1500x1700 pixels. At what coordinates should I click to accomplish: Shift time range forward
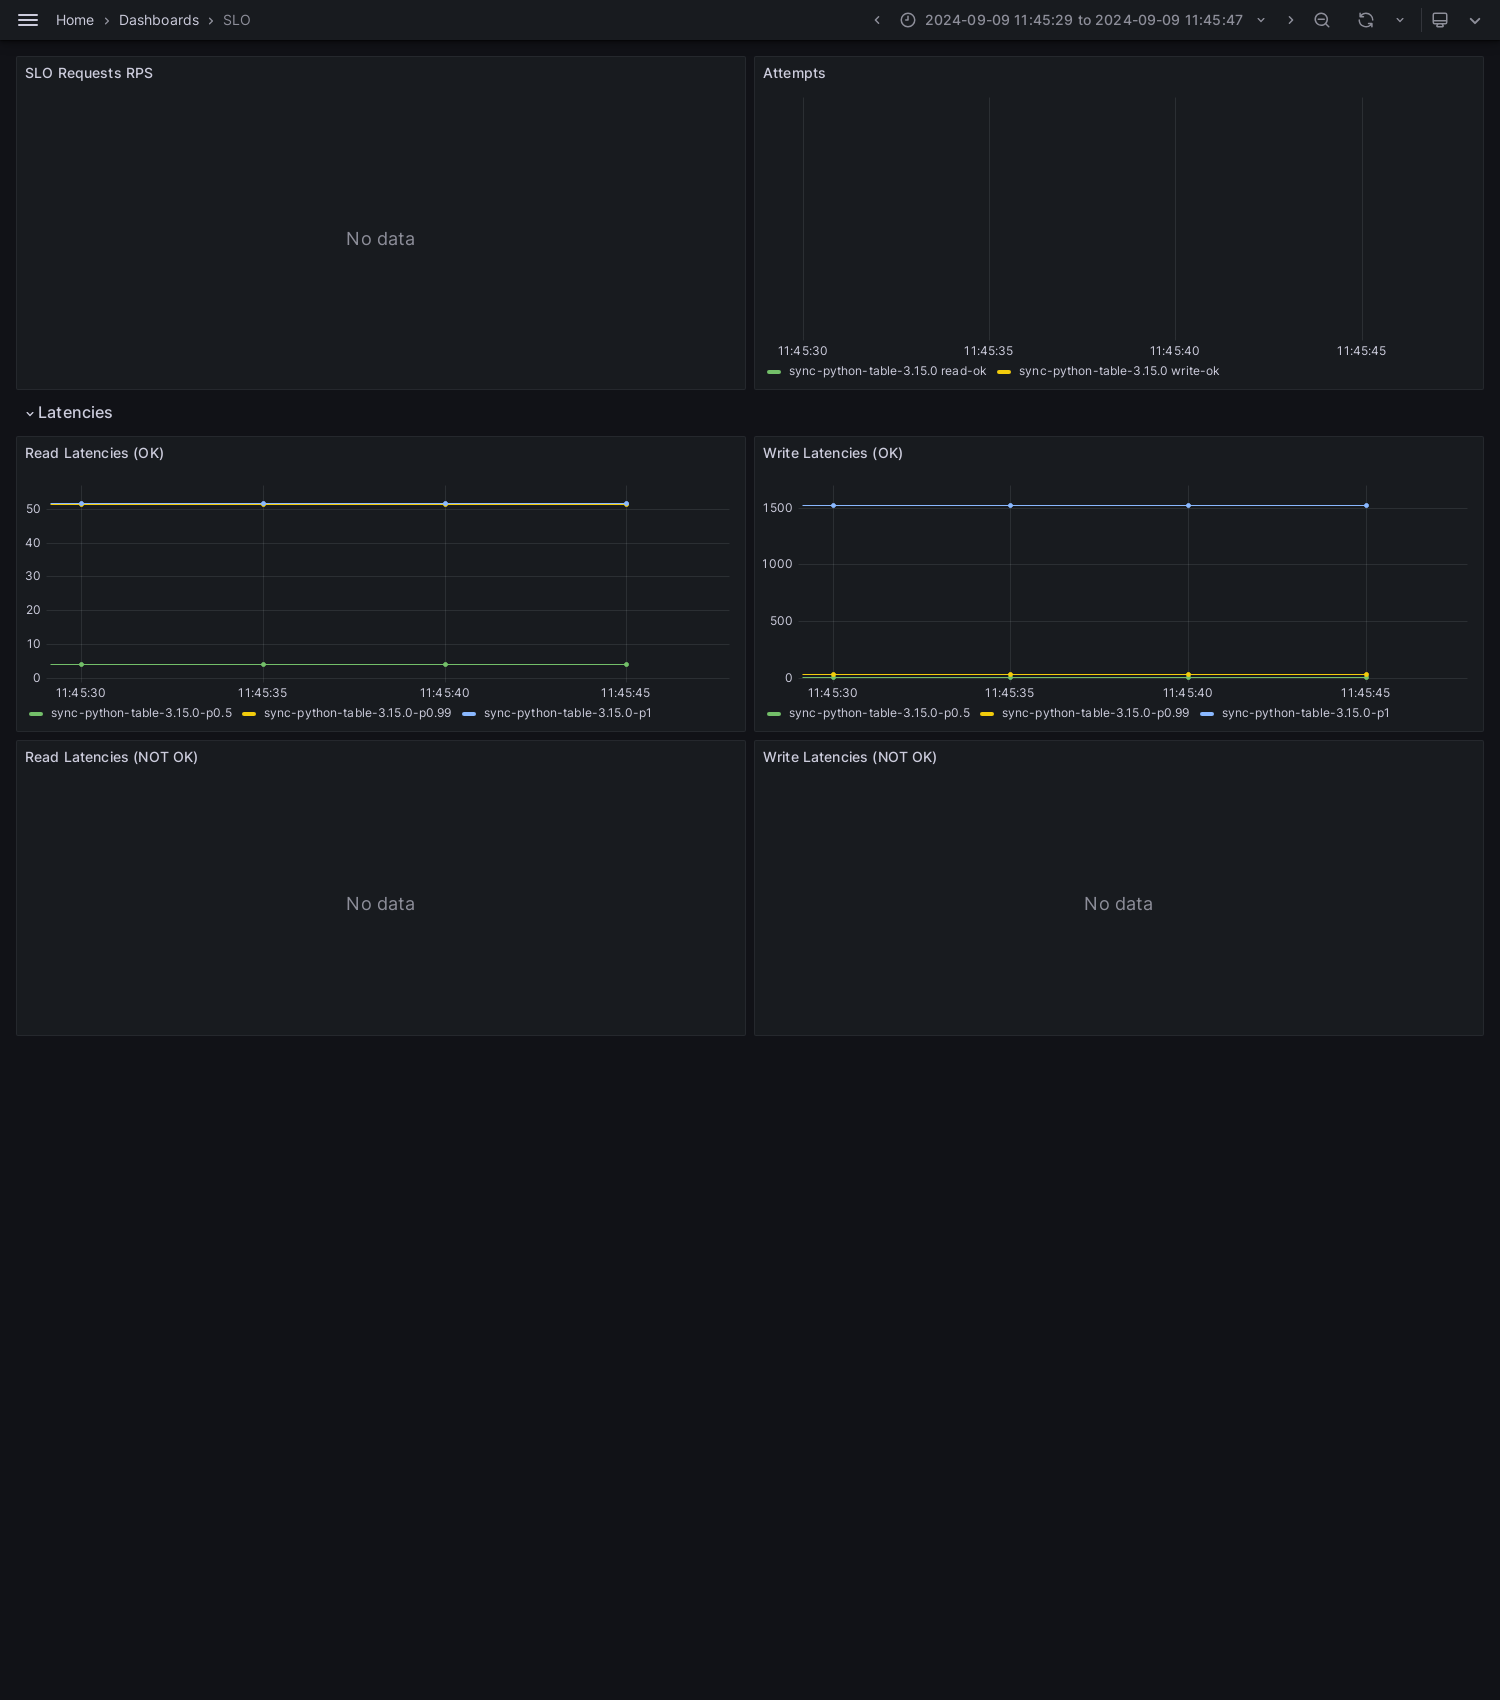[x=1290, y=20]
